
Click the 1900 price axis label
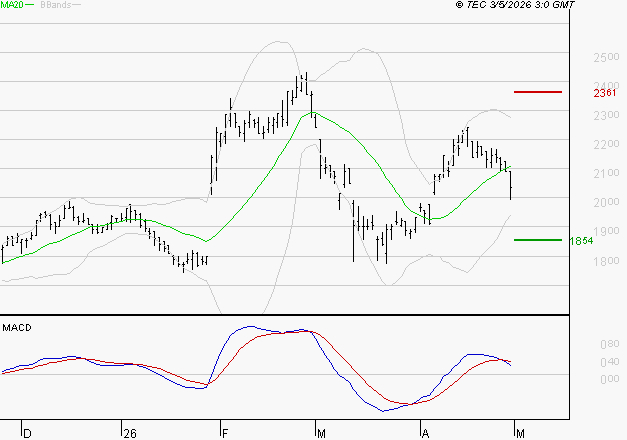point(606,231)
